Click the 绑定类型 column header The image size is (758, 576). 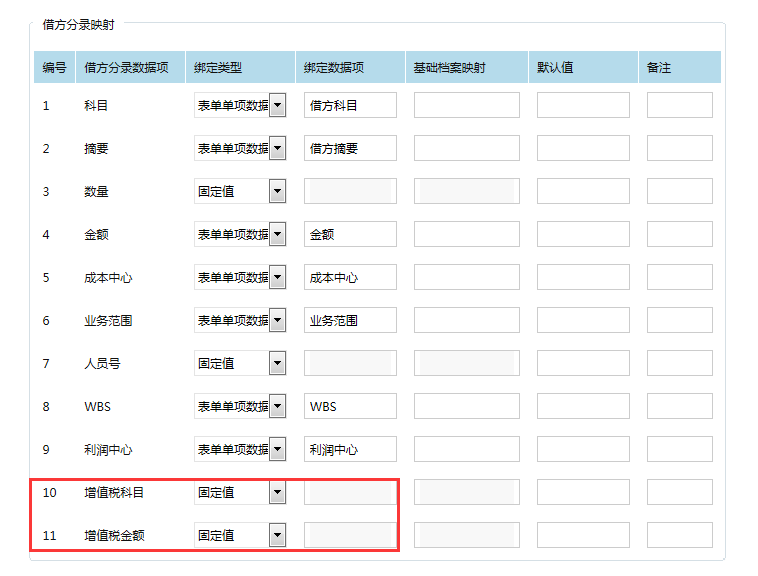pyautogui.click(x=218, y=68)
